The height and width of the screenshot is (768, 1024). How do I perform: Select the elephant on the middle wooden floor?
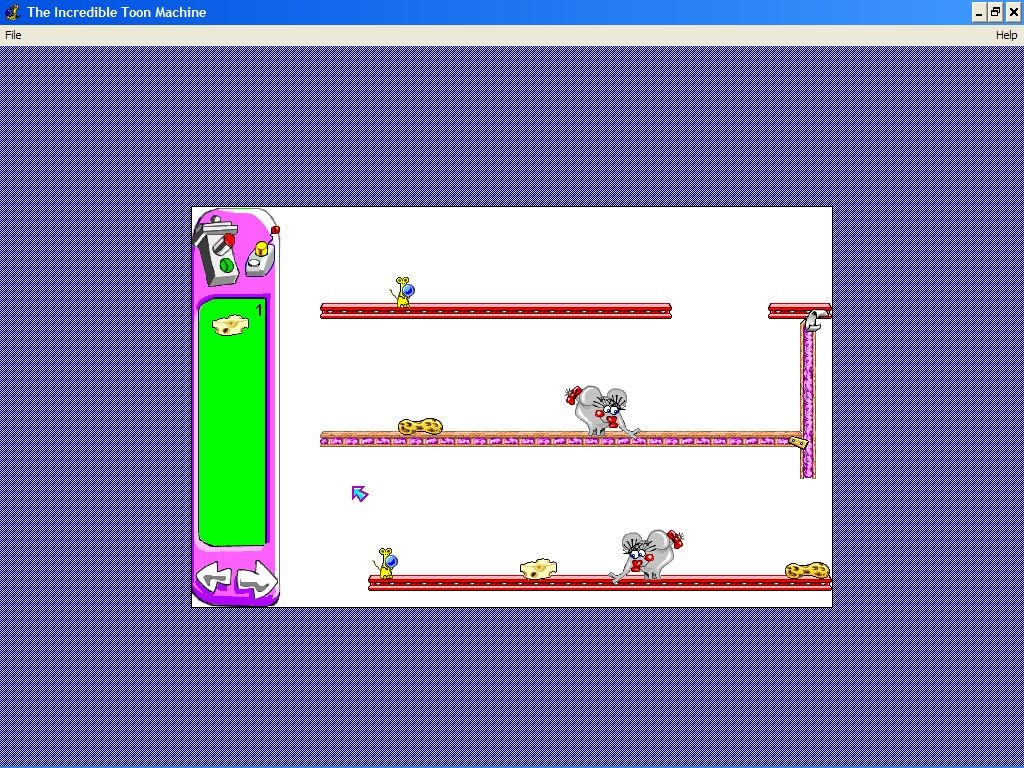601,411
